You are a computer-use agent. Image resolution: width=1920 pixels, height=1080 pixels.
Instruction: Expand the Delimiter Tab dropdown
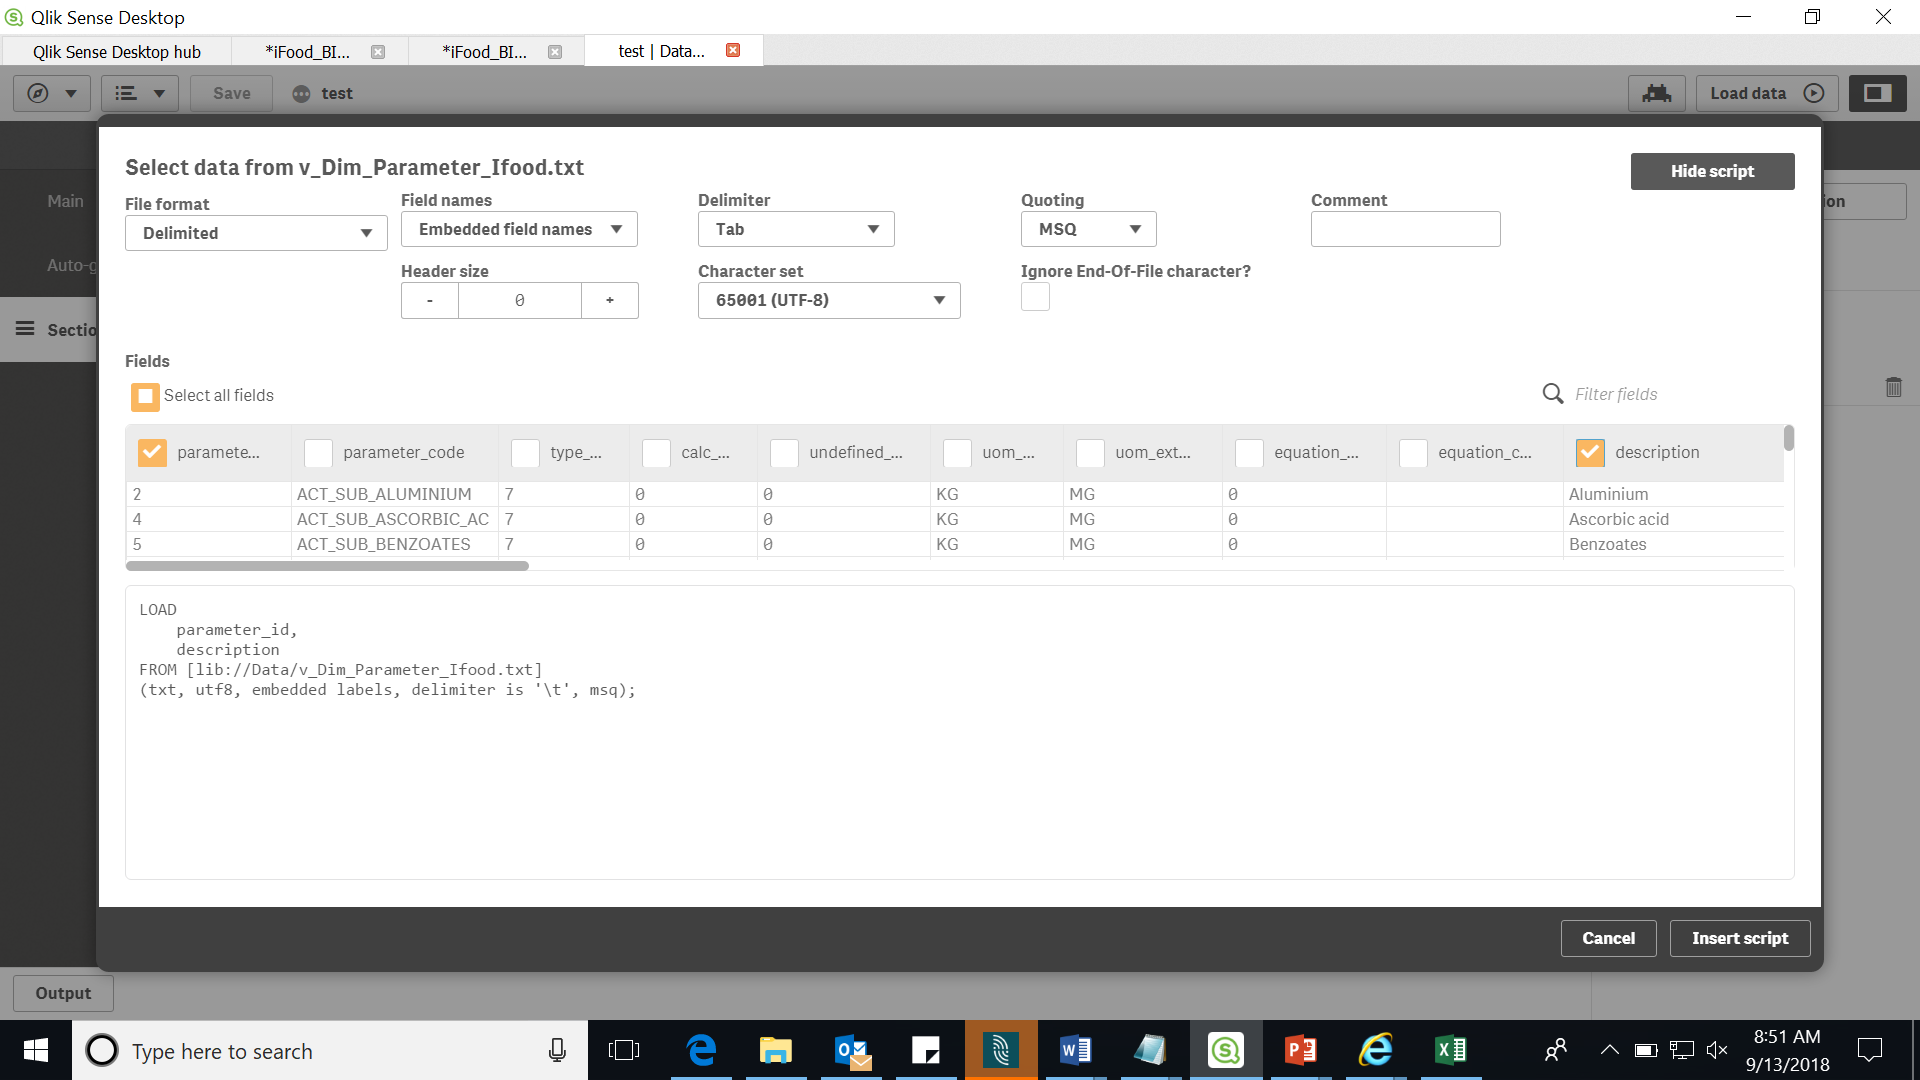click(x=796, y=229)
